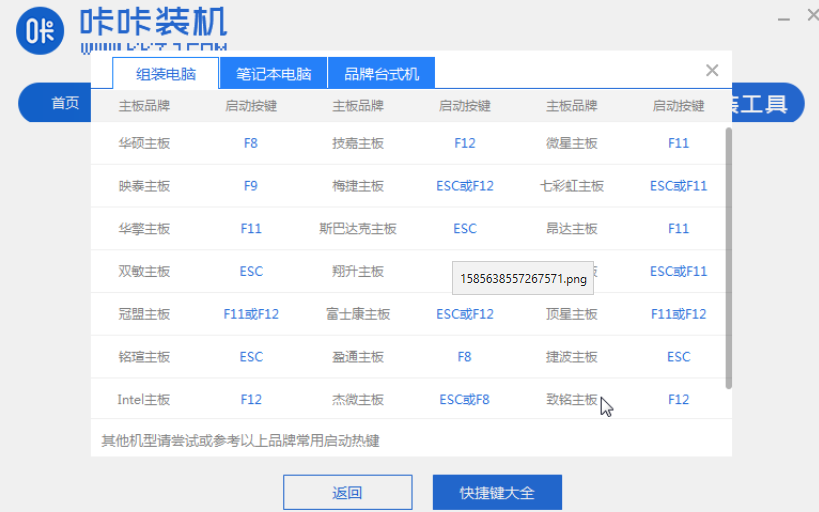The image size is (819, 512).
Task: Click the 咔咔装机 round logo icon
Action: coord(40,31)
